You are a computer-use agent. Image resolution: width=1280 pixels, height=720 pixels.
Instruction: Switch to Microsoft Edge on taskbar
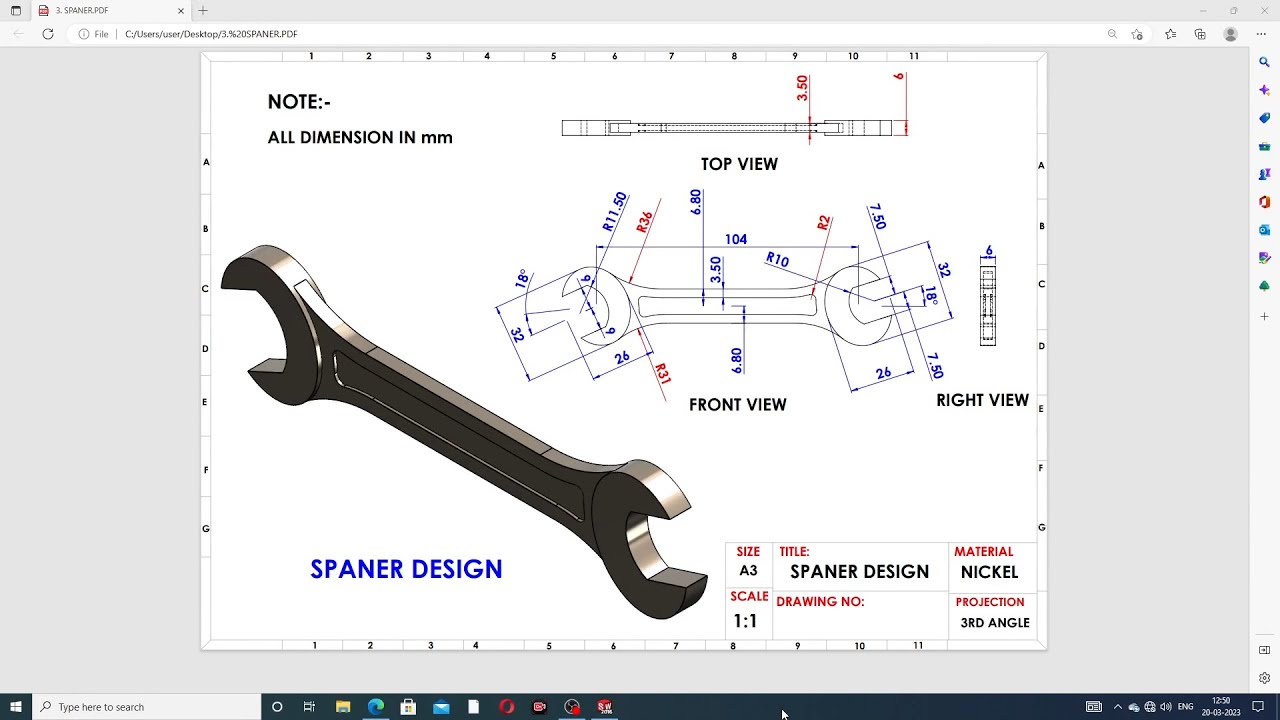pos(376,707)
